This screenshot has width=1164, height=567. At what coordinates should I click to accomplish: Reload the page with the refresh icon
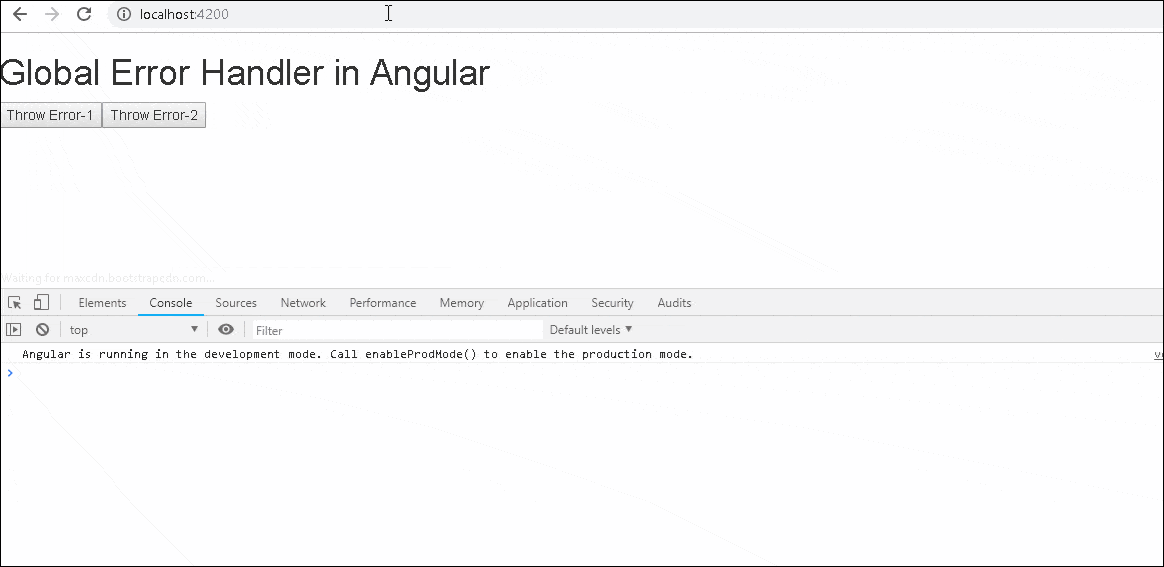[84, 14]
